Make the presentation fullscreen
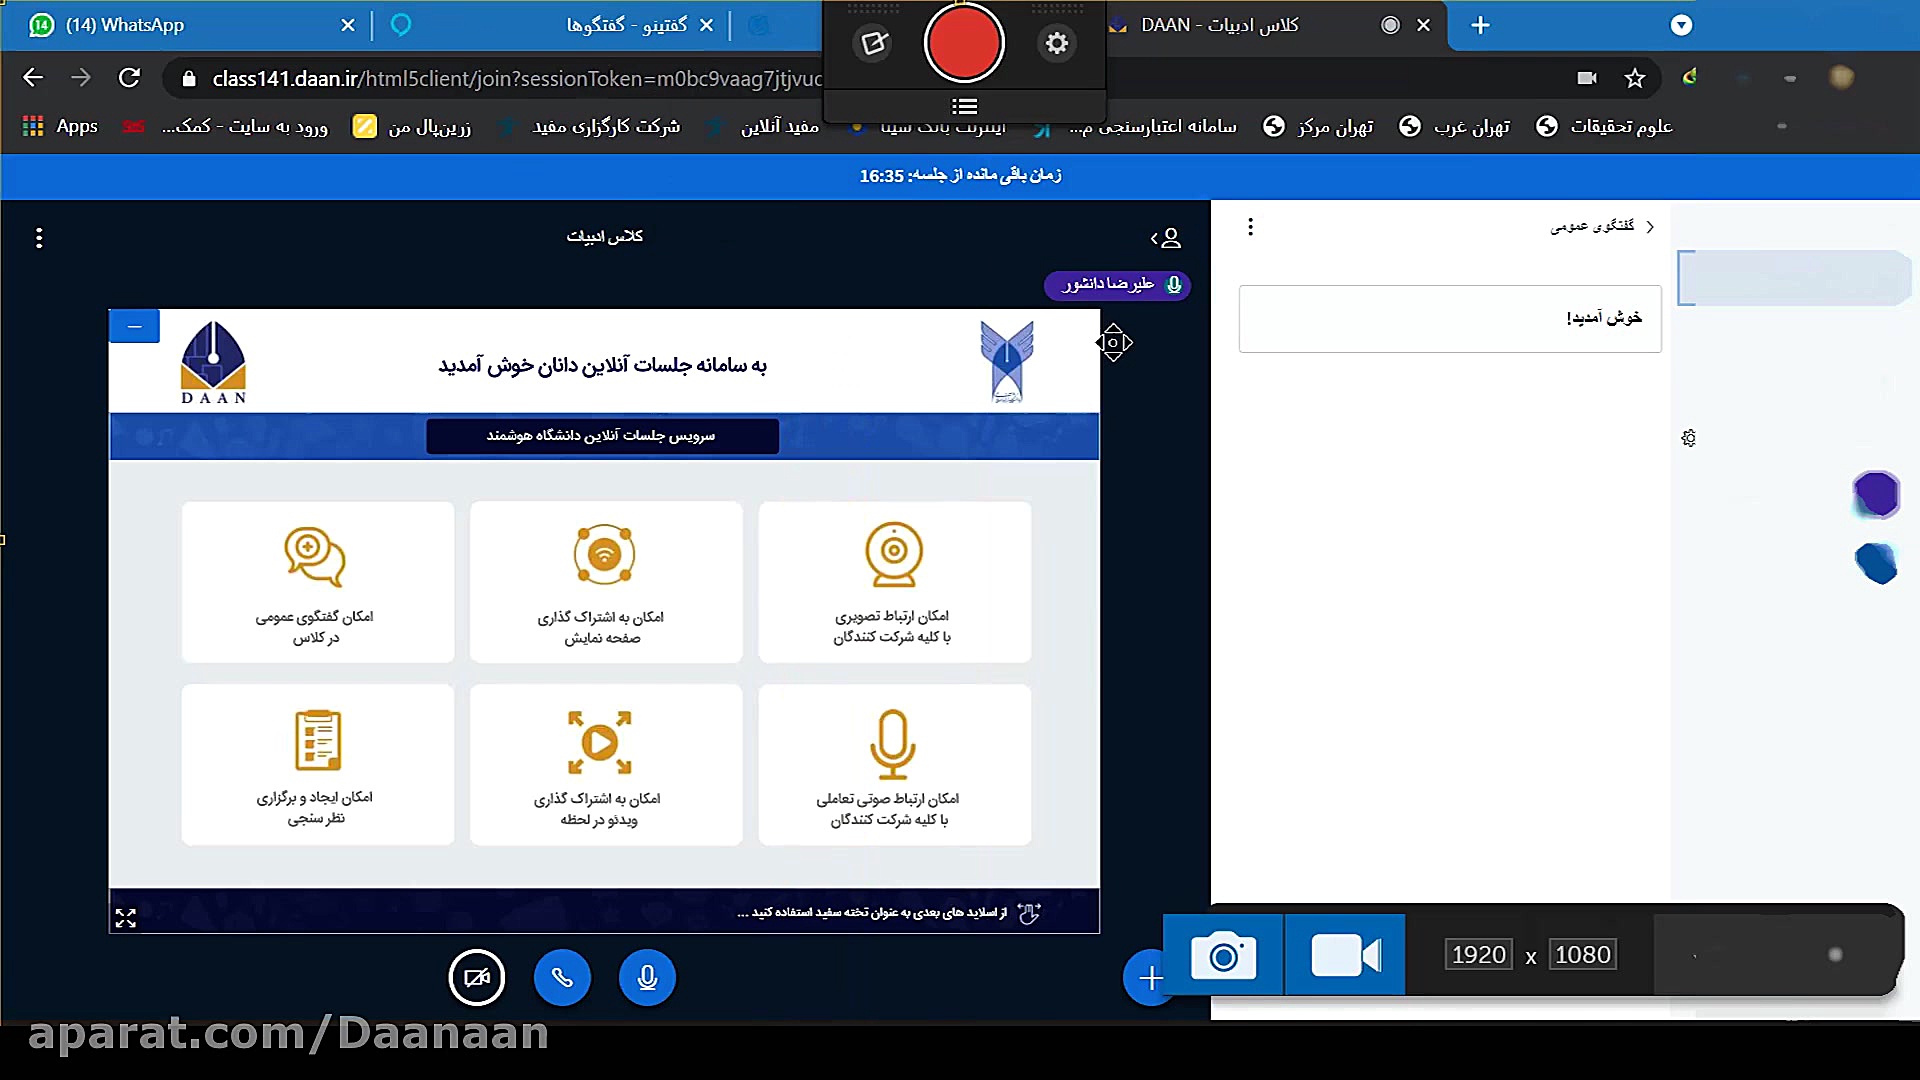1920x1080 pixels. 125,916
